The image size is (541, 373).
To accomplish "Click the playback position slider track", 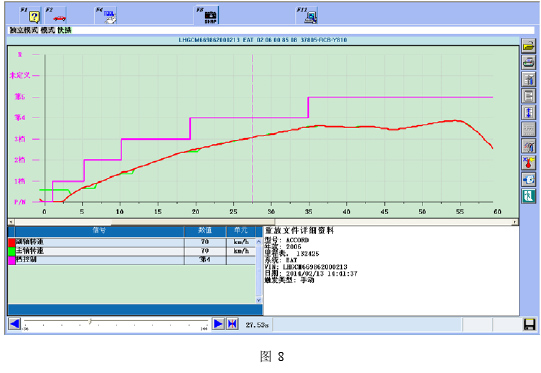I will (x=116, y=321).
